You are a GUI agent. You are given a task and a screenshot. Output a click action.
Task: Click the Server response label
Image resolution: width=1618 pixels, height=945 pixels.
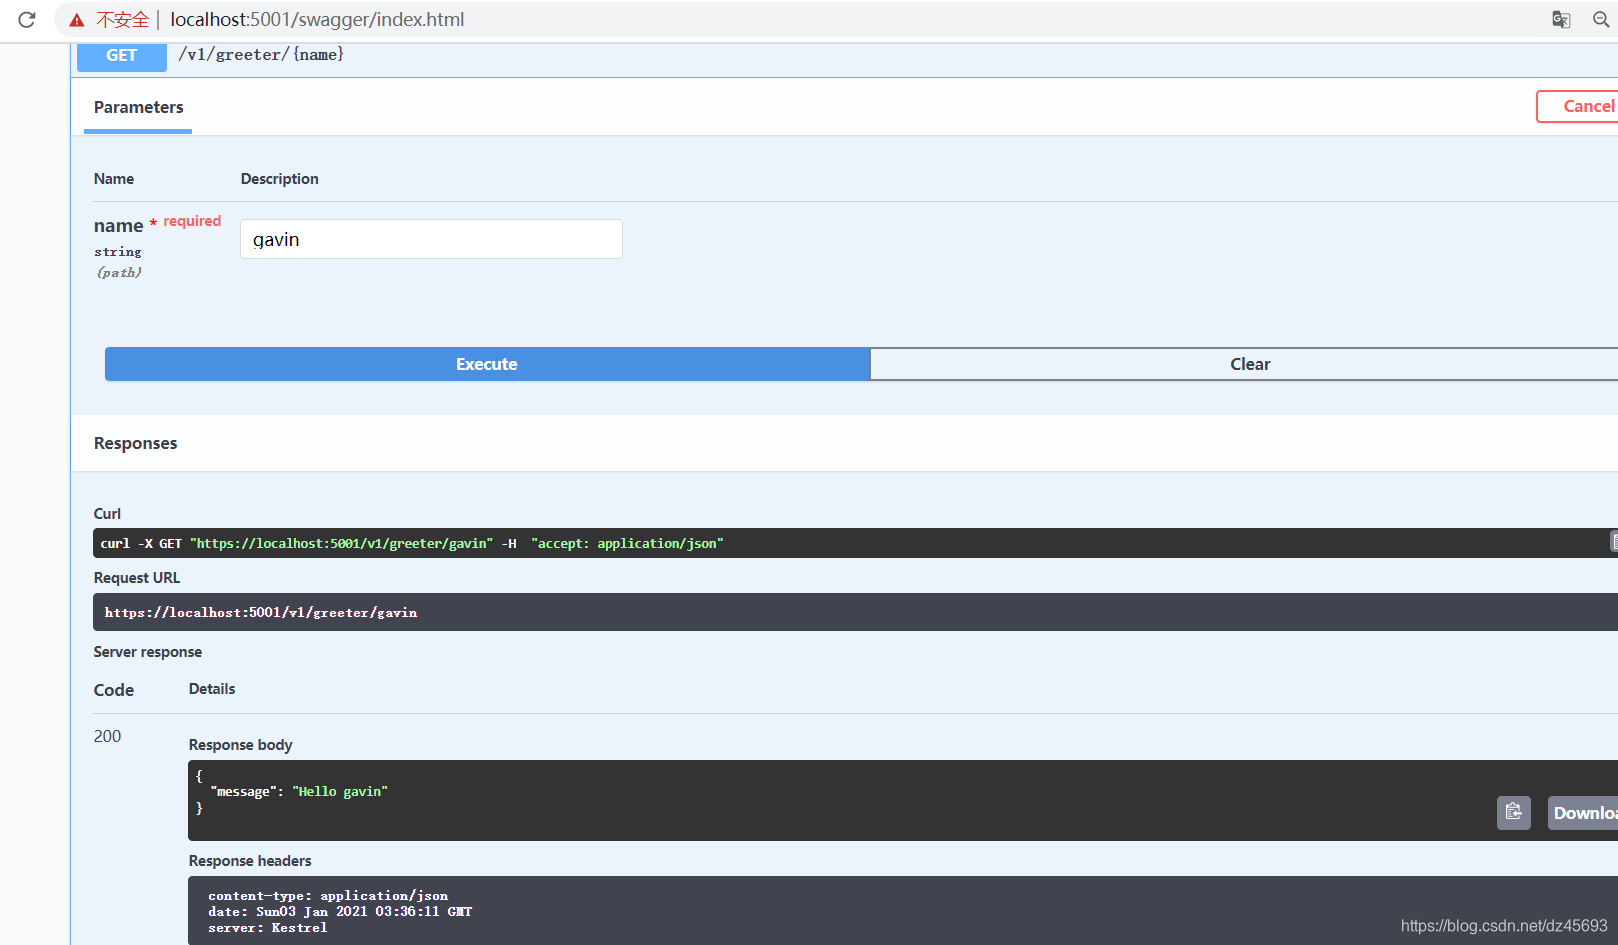[147, 652]
